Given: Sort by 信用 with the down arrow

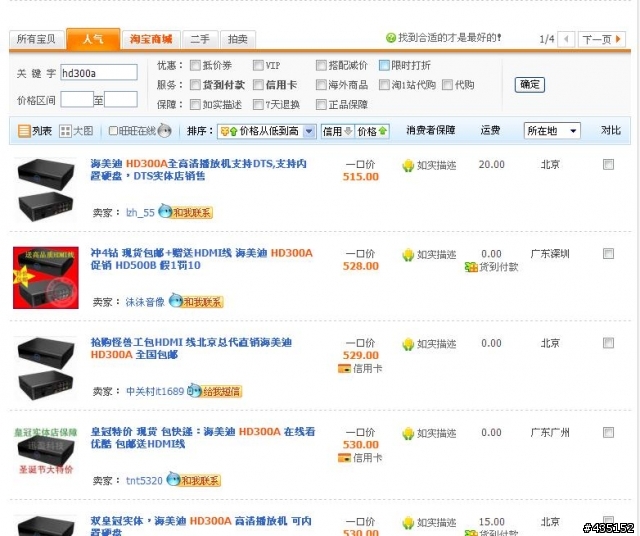Looking at the screenshot, I should tap(337, 131).
